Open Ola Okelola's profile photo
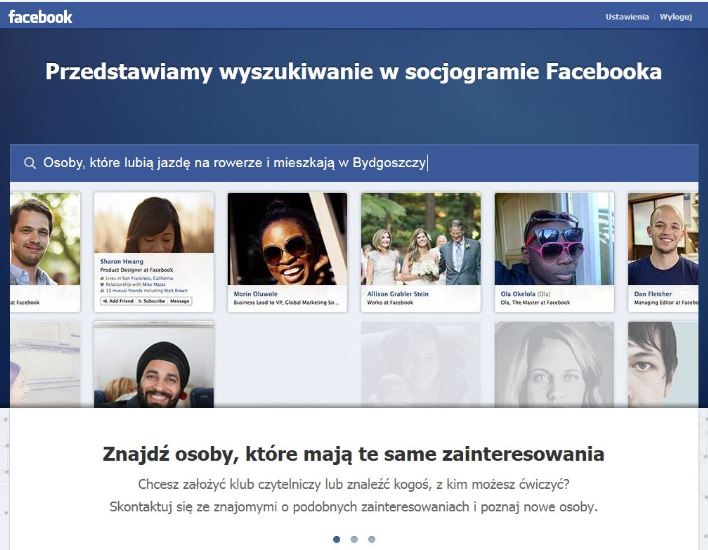This screenshot has width=708, height=550. [554, 239]
